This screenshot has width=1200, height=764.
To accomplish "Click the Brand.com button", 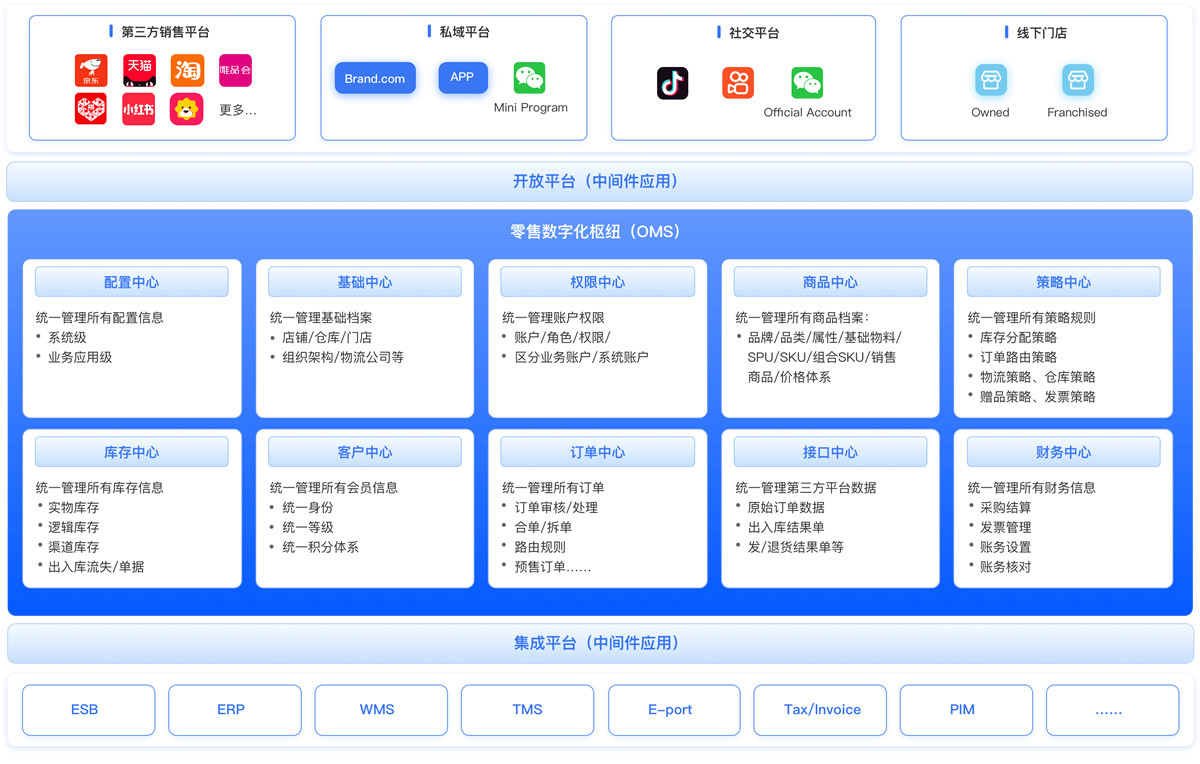I will click(375, 78).
